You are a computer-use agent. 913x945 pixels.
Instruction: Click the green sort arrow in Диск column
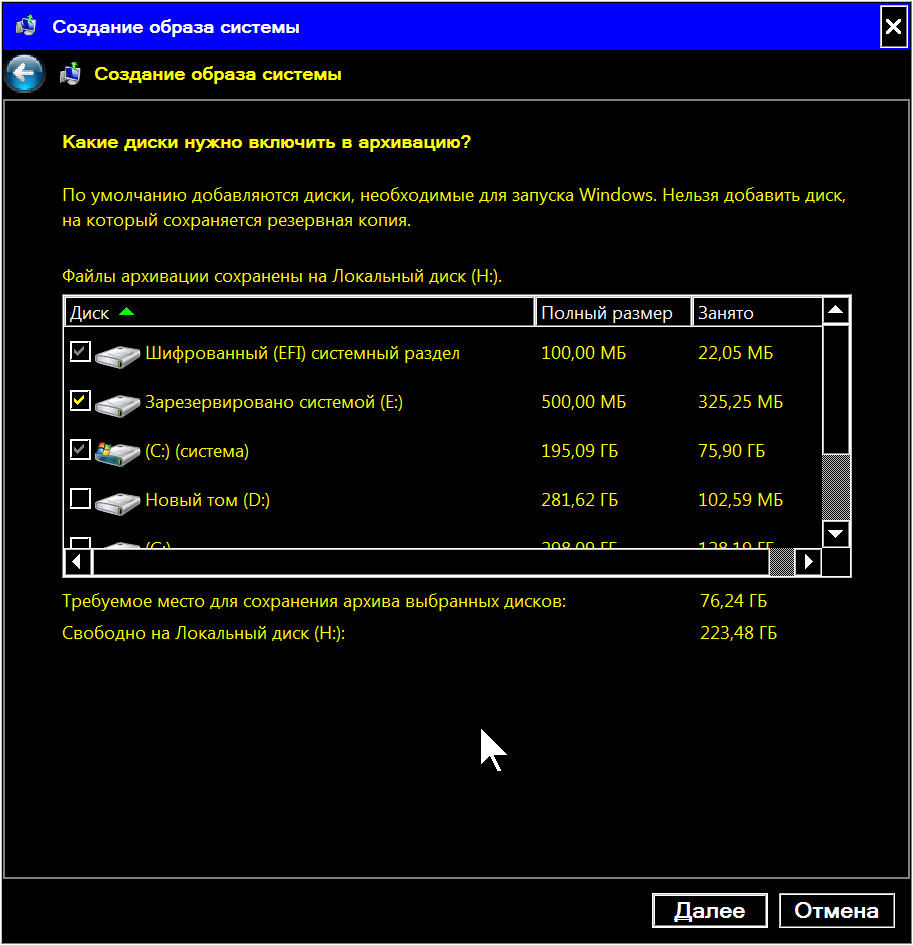[126, 312]
